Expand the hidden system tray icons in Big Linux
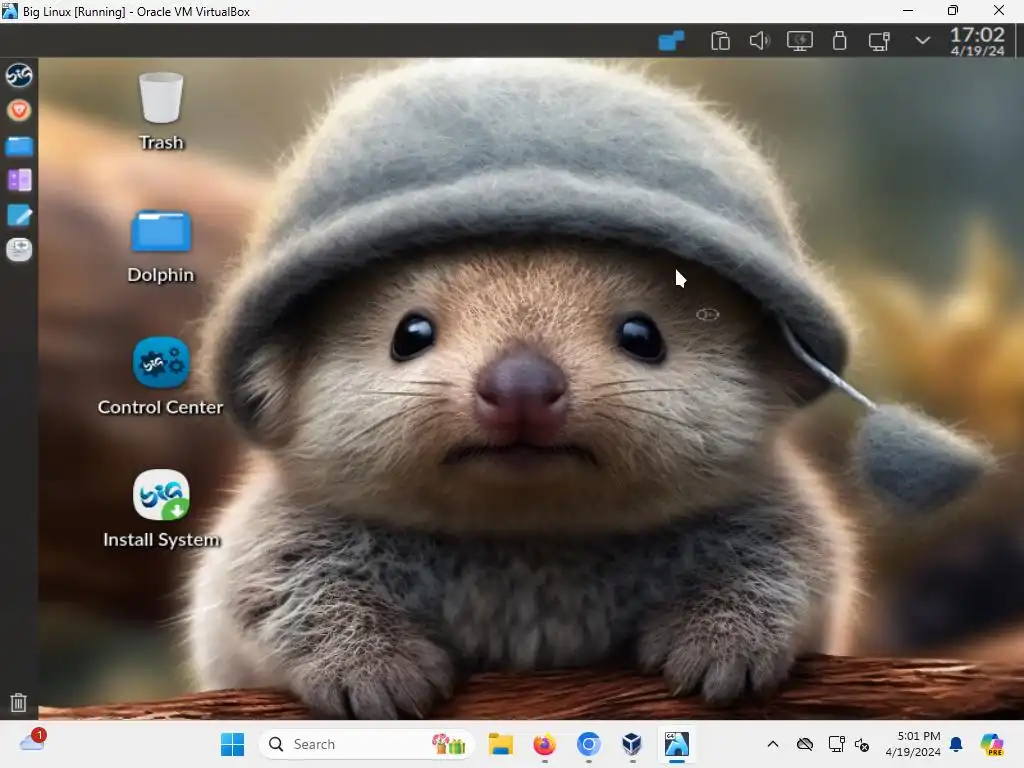This screenshot has height=768, width=1024. coord(923,41)
